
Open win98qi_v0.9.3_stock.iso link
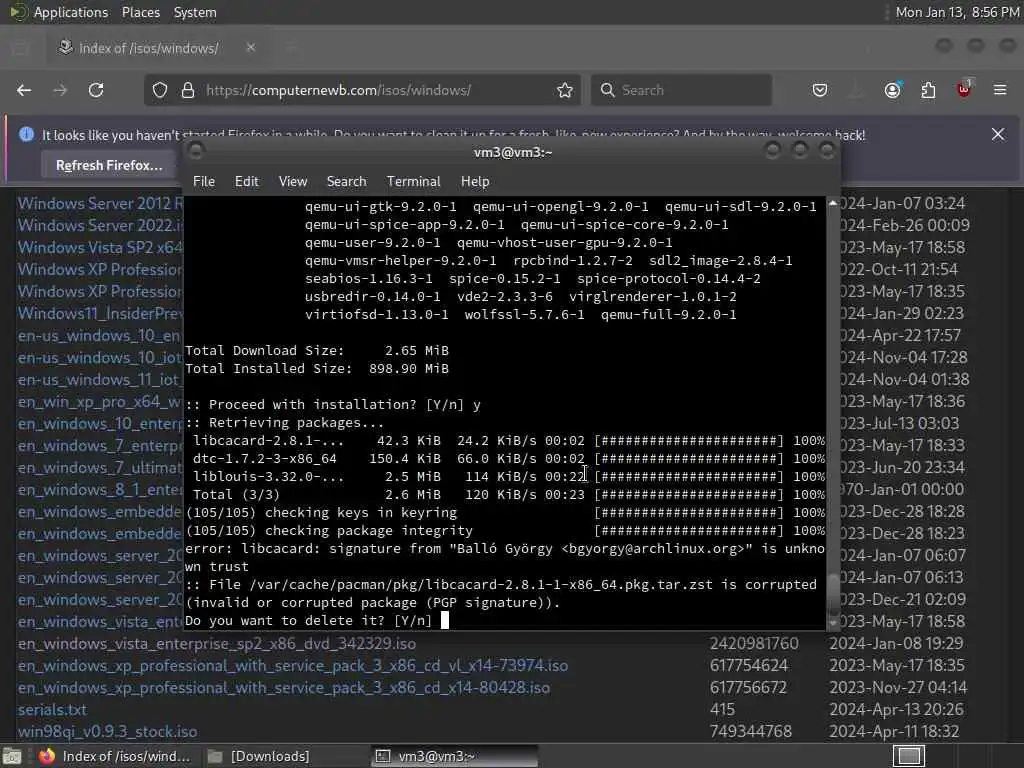pyautogui.click(x=107, y=731)
